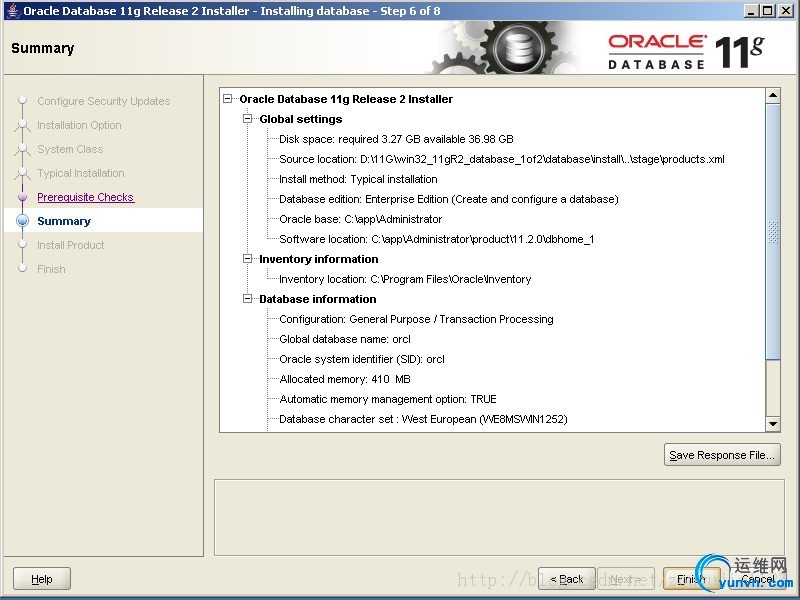The height and width of the screenshot is (600, 800).
Task: Select the Disk space required 3.27 GB row
Action: pyautogui.click(x=396, y=139)
